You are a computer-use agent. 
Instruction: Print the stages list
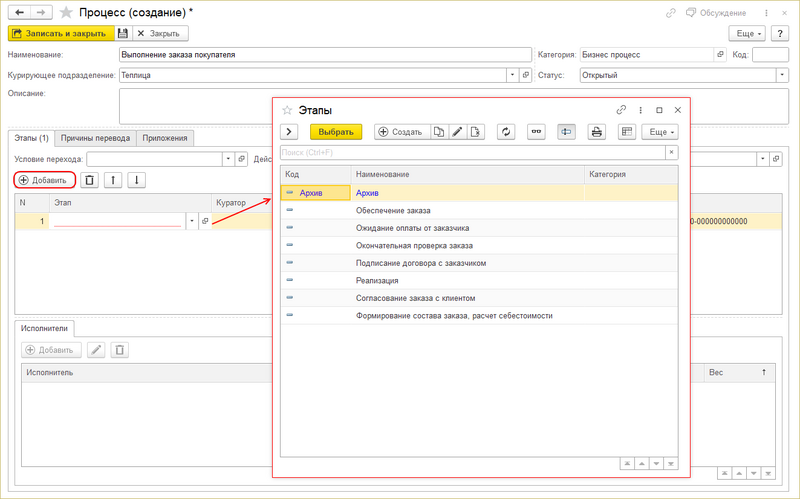596,132
